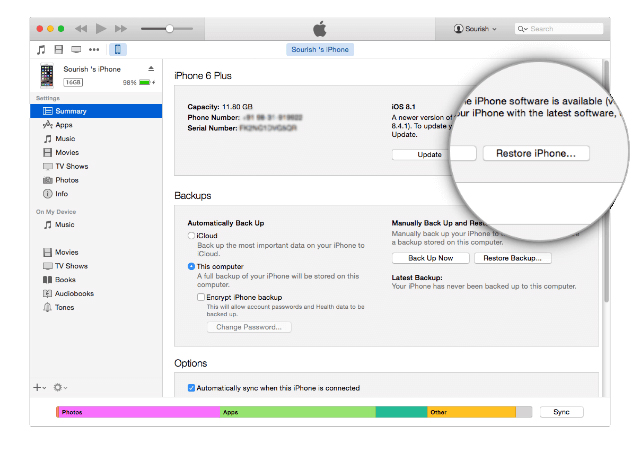Click the Other segment of storage bar
This screenshot has height=469, width=640.
point(471,412)
